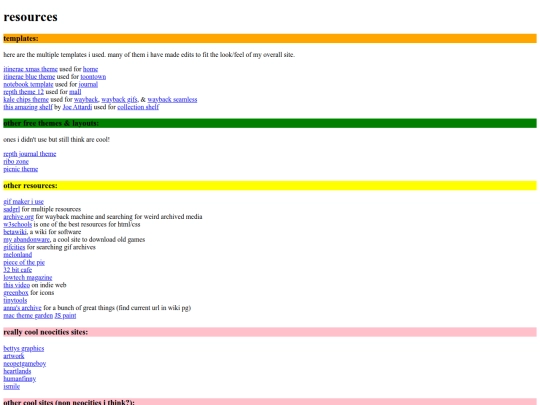This screenshot has width=540, height=405.
Task: Open the gif maker i use link
Action: (23, 201)
